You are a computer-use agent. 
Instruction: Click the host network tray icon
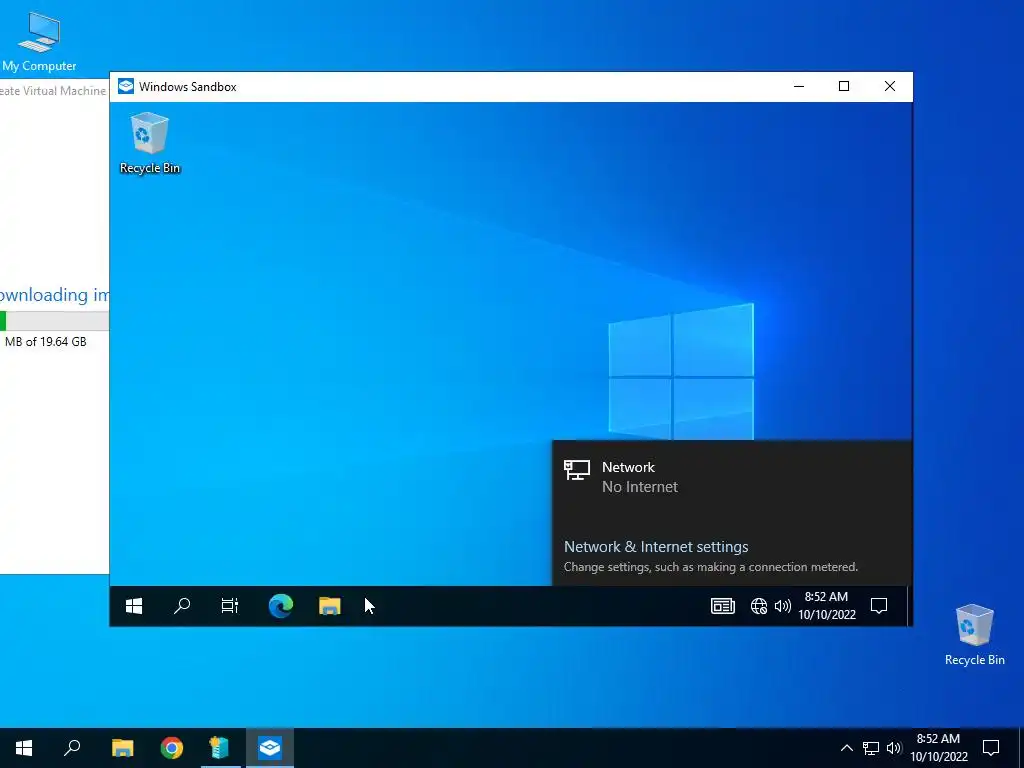(x=871, y=748)
